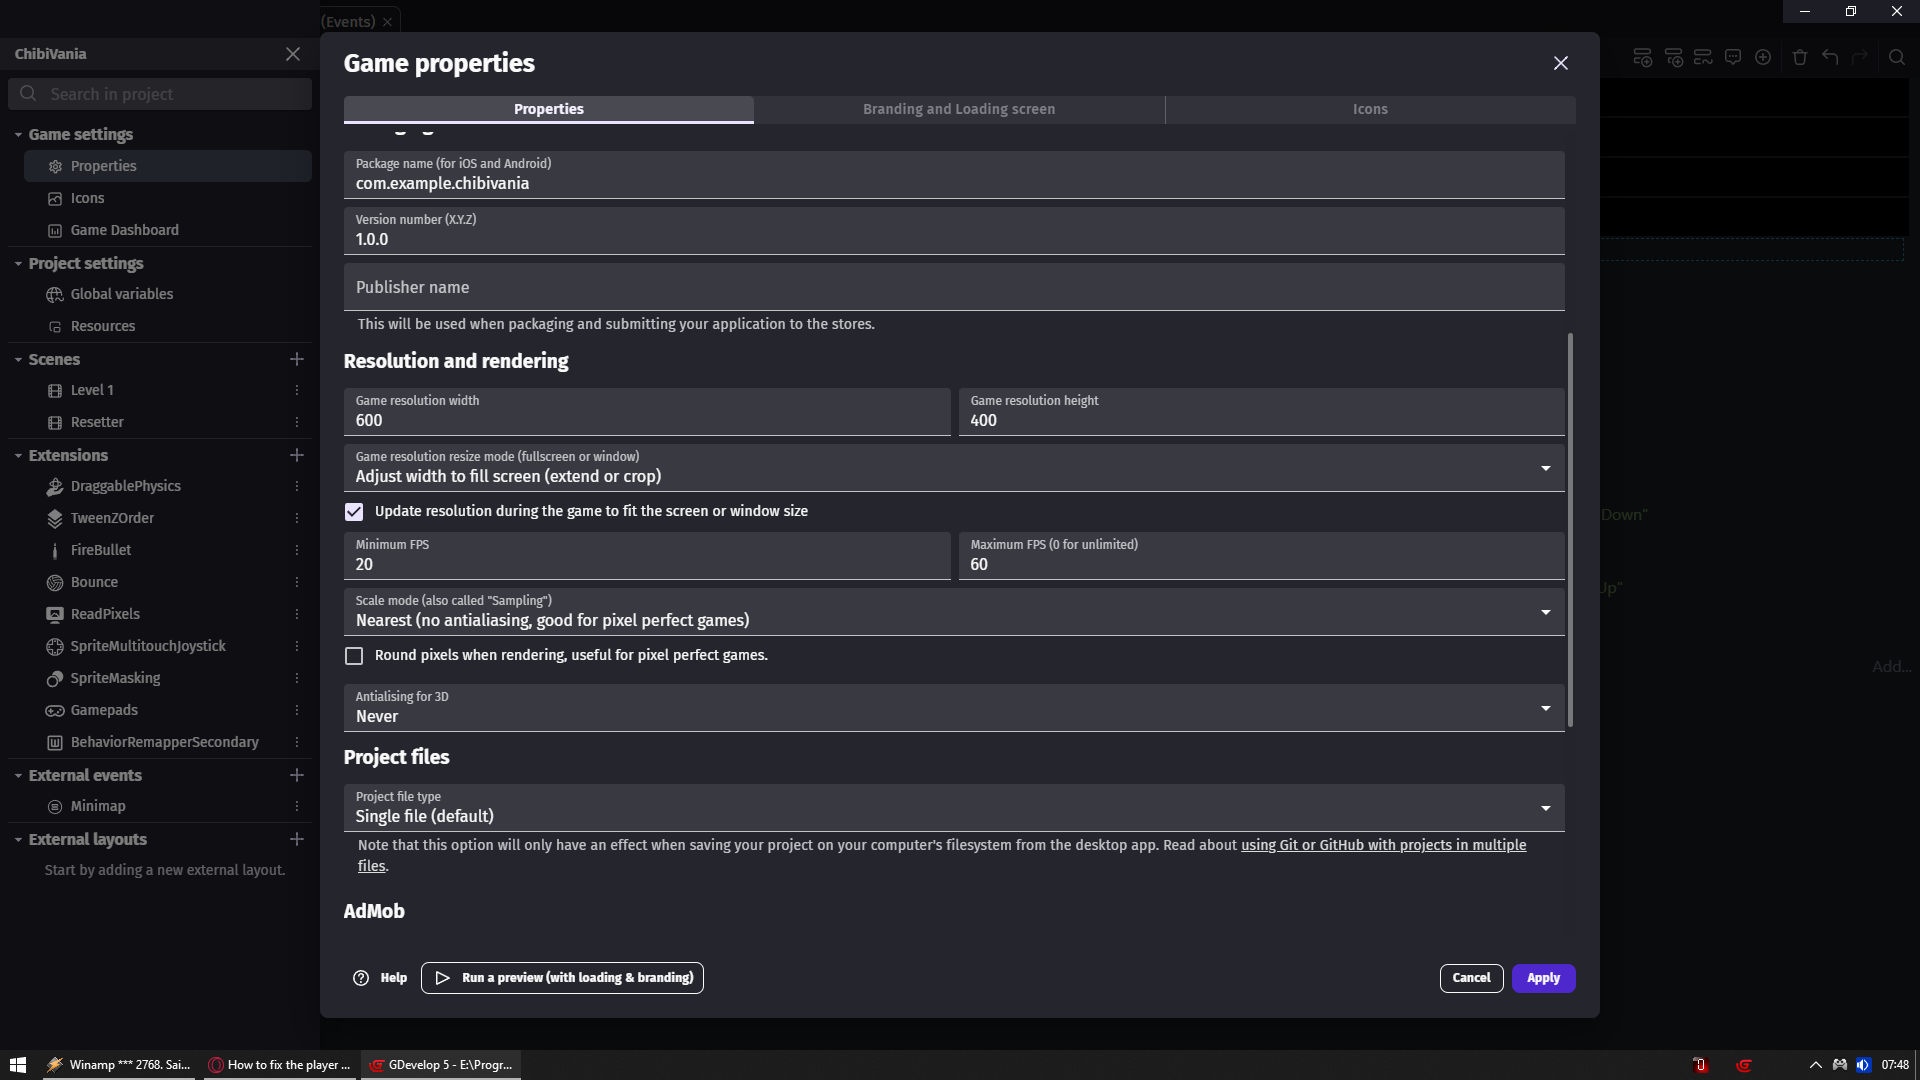The width and height of the screenshot is (1920, 1080).
Task: Open GDevelop 5 from the taskbar
Action: click(x=440, y=1065)
